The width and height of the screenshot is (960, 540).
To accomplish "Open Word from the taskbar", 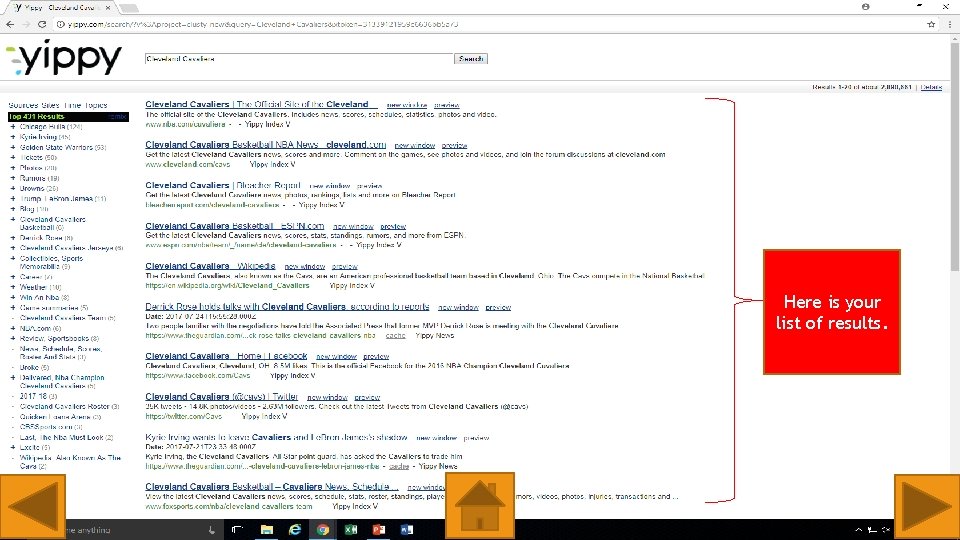I will (407, 530).
